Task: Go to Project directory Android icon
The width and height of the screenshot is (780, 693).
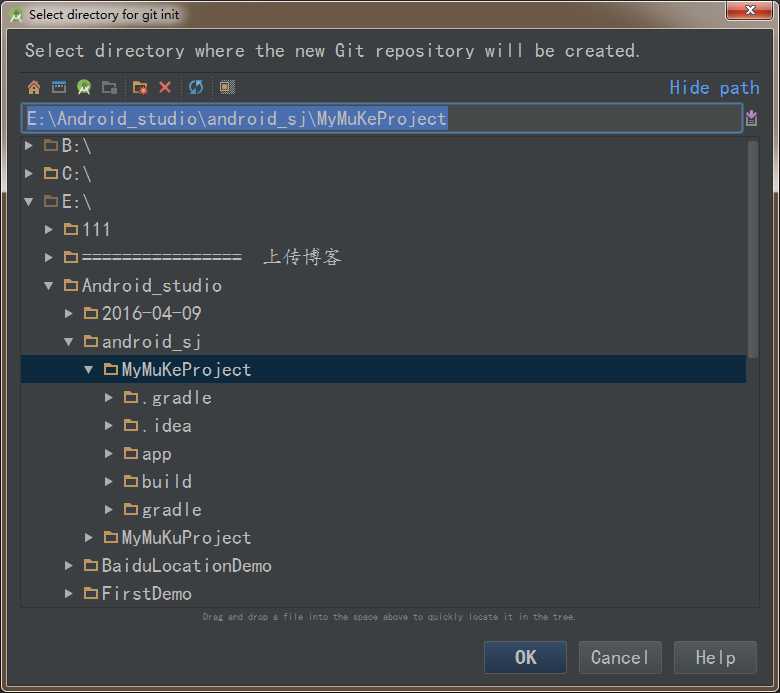Action: click(x=84, y=88)
